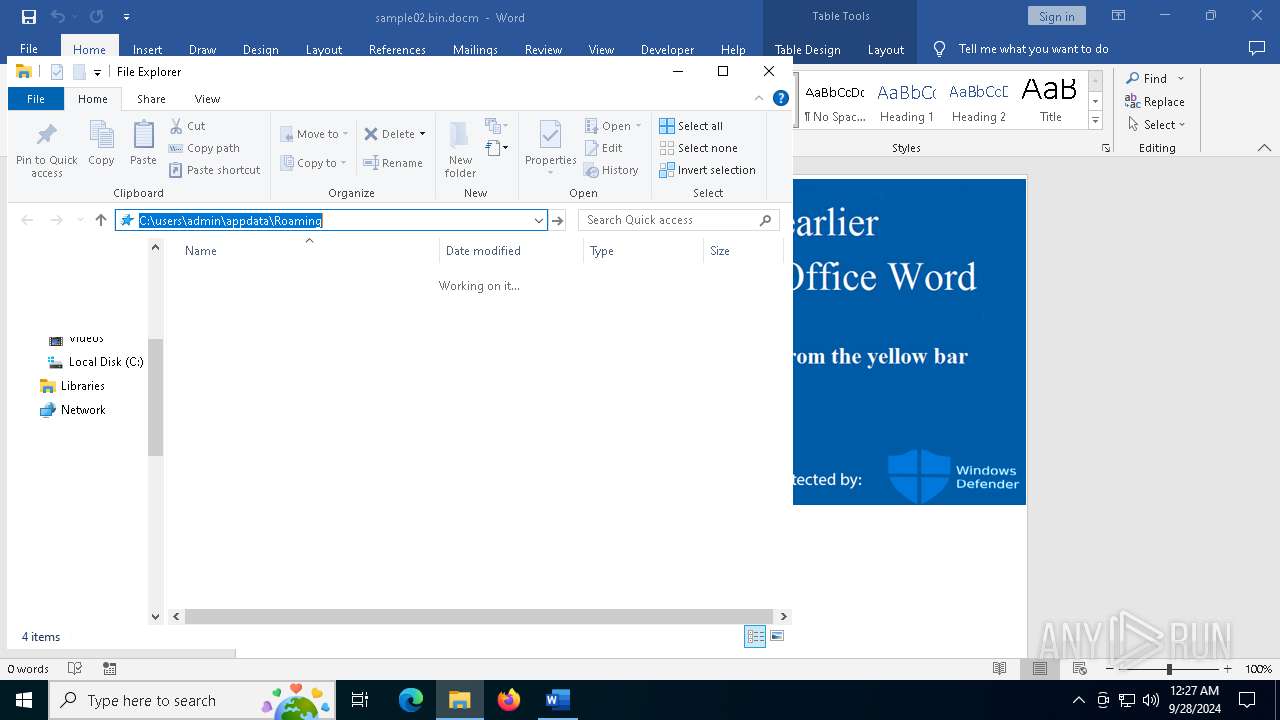Click the Copy icon in Clipboard group
The height and width of the screenshot is (720, 1280).
[x=101, y=144]
